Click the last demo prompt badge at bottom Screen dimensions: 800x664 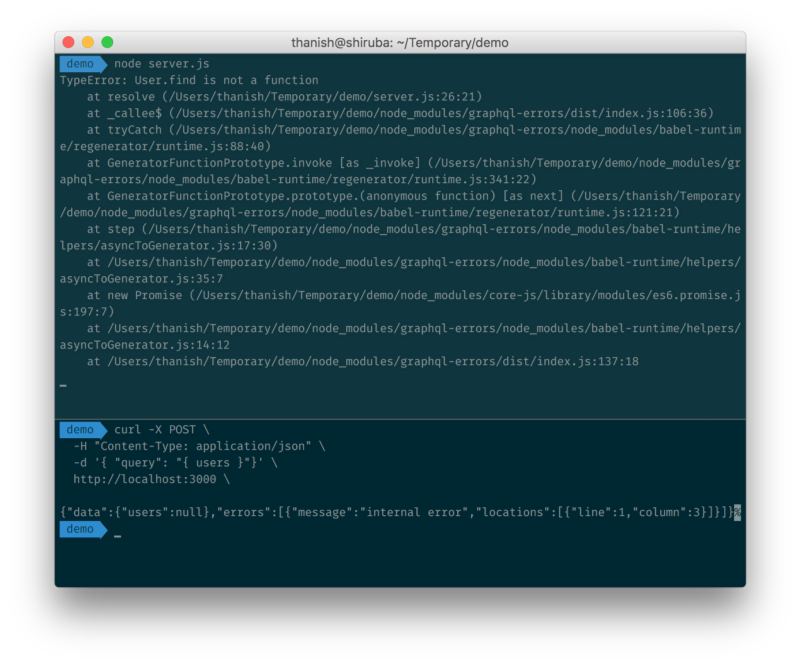80,529
